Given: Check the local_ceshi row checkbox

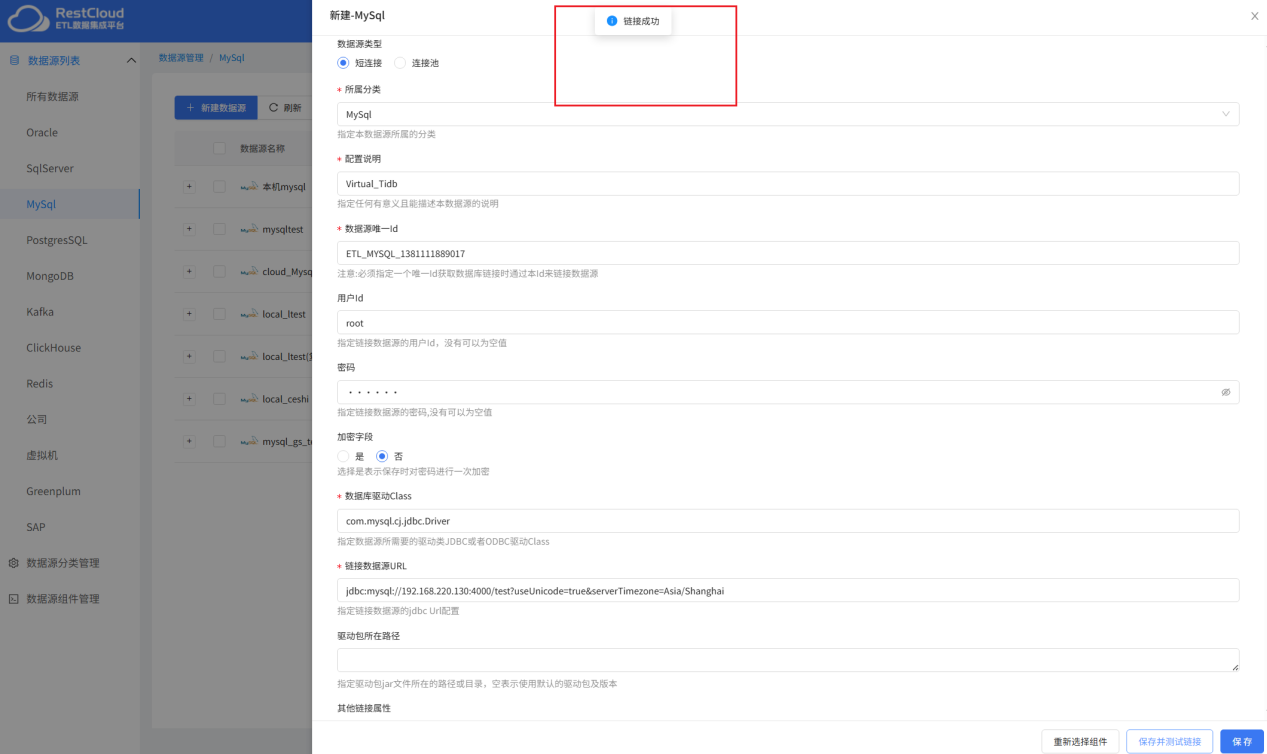Looking at the screenshot, I should (x=219, y=399).
